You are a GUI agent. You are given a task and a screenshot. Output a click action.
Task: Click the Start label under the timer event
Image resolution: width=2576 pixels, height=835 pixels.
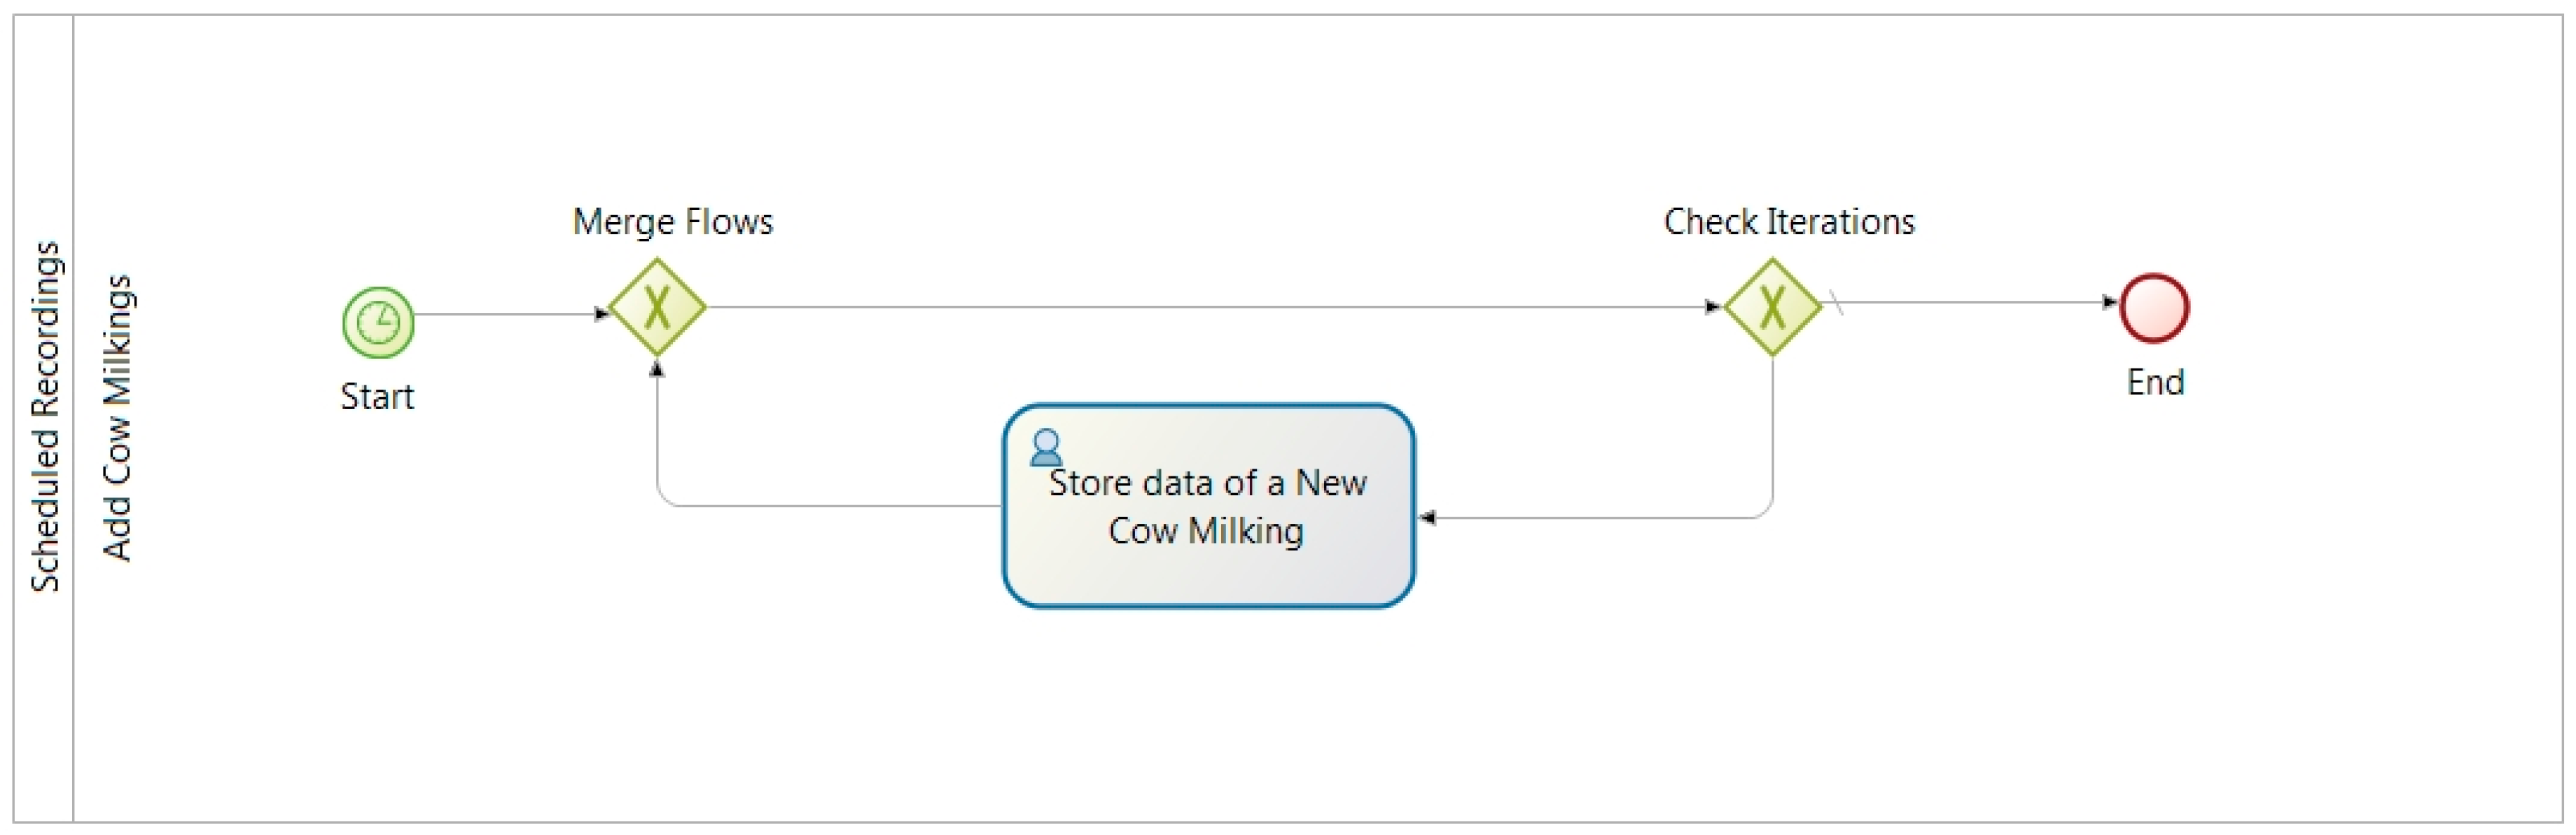click(377, 396)
